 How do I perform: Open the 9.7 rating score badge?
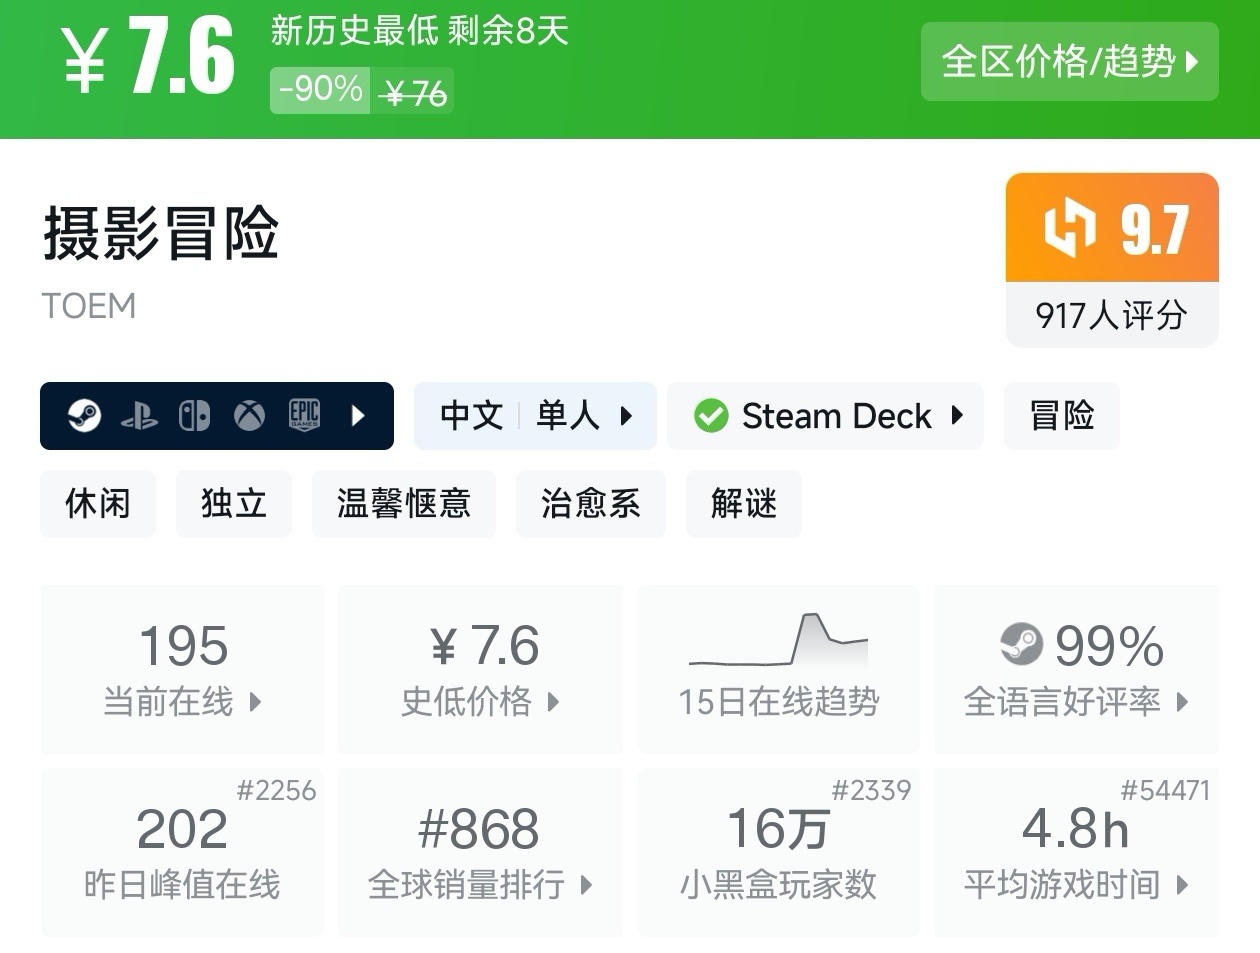[1112, 228]
